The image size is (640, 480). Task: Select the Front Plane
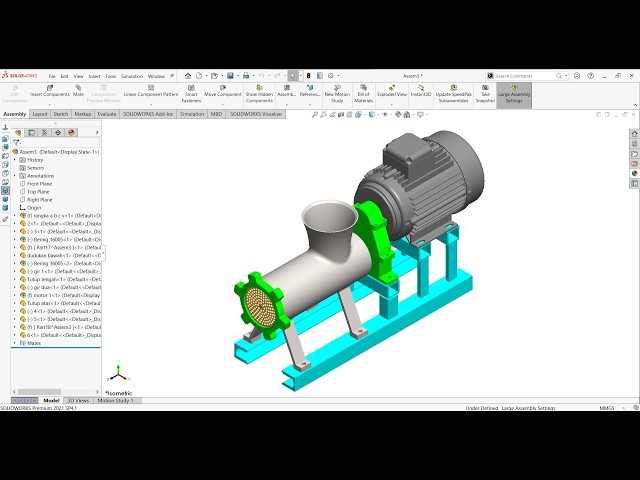pyautogui.click(x=39, y=184)
